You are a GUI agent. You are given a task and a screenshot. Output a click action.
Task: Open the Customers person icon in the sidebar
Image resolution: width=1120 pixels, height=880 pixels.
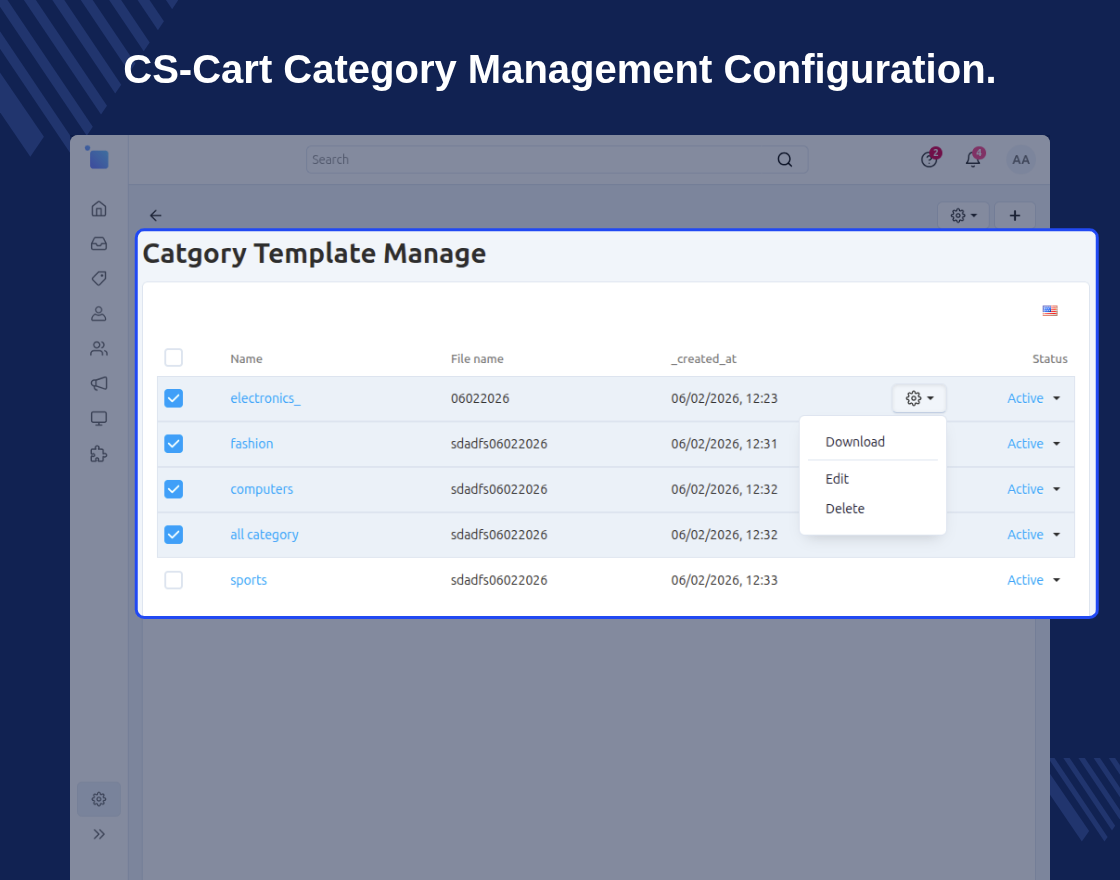pos(99,314)
